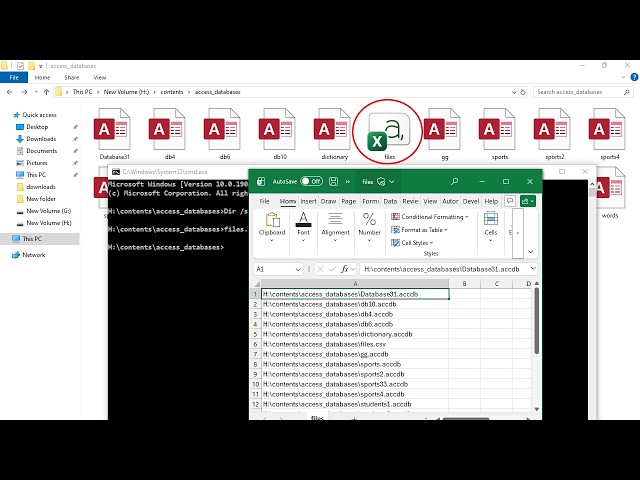Click Explorer Help icon
The height and width of the screenshot is (480, 640).
click(x=634, y=77)
